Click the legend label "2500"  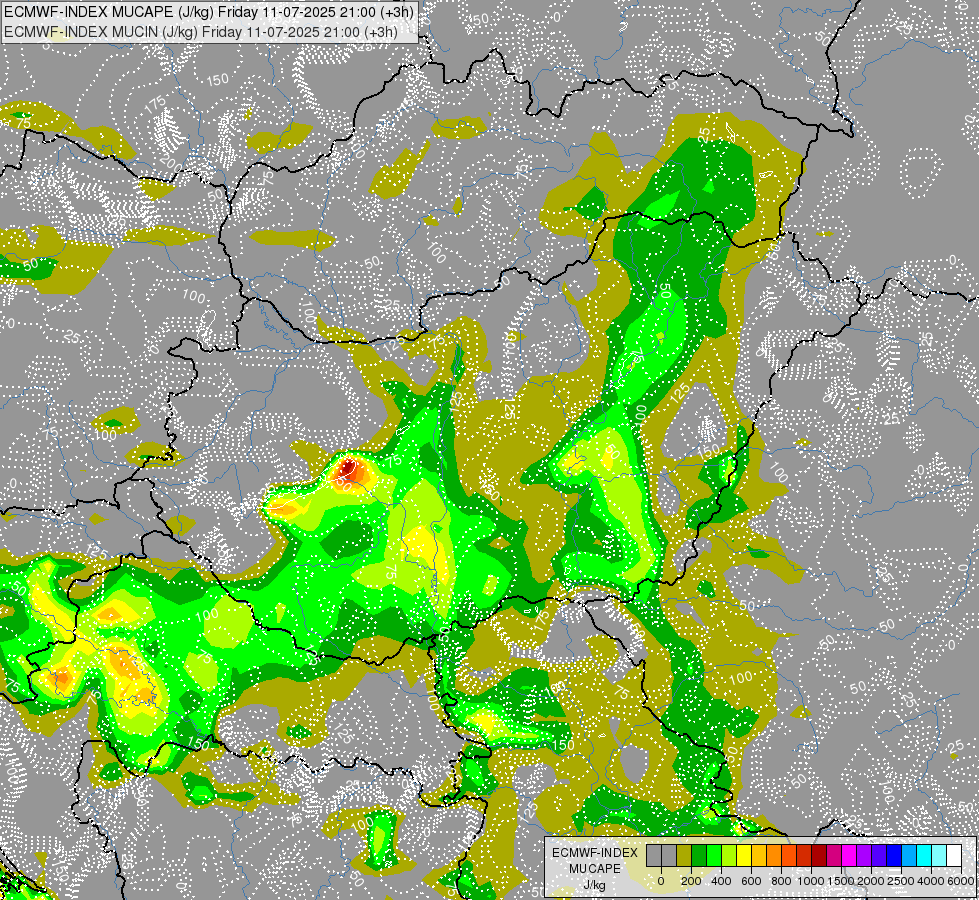click(902, 881)
